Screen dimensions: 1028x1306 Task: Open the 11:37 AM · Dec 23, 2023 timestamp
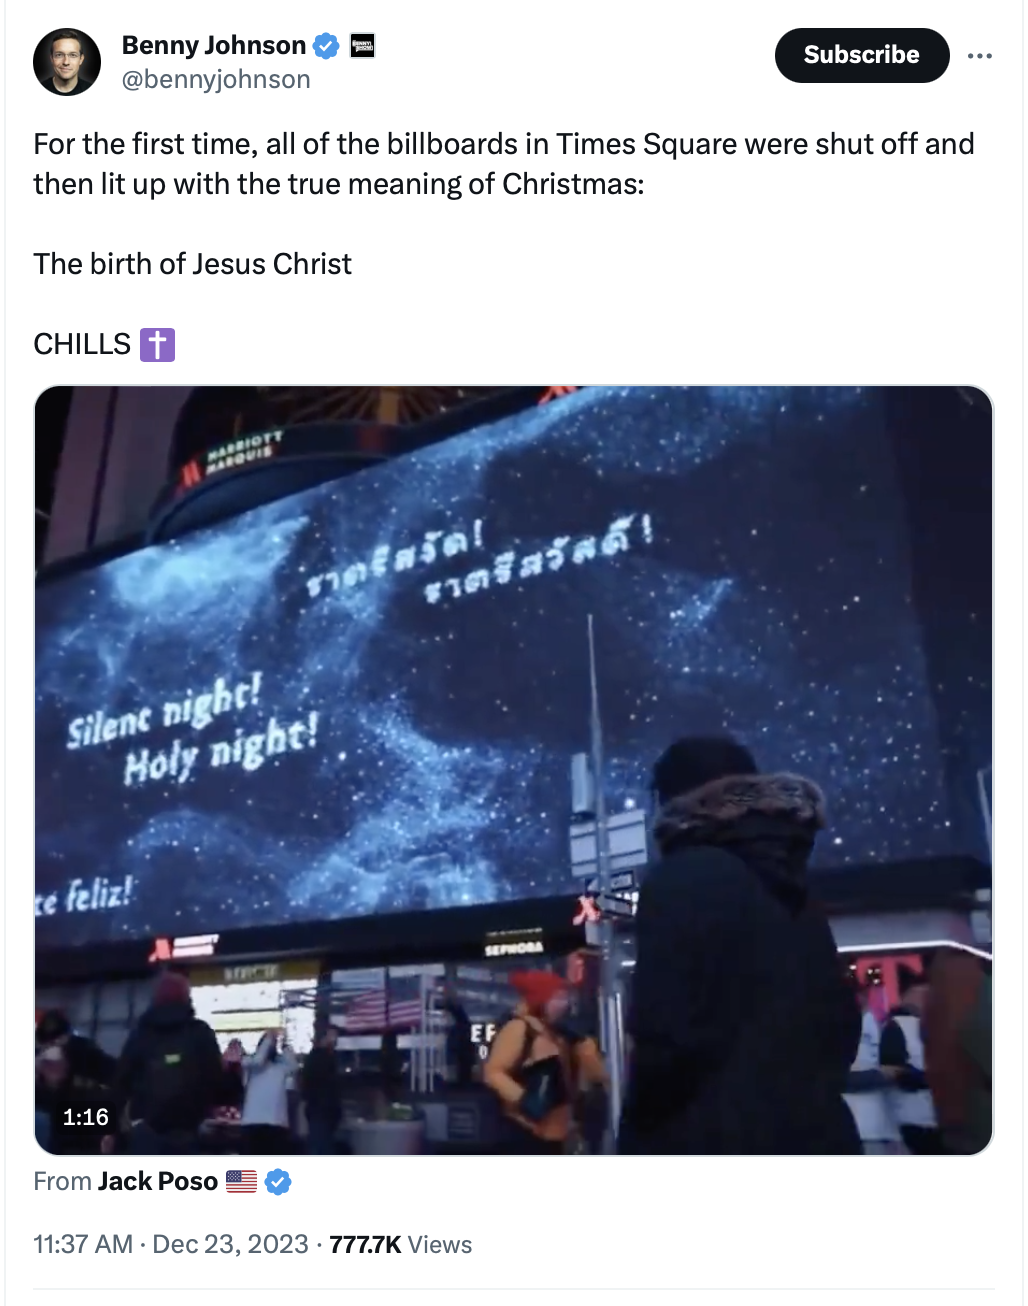point(171,1244)
